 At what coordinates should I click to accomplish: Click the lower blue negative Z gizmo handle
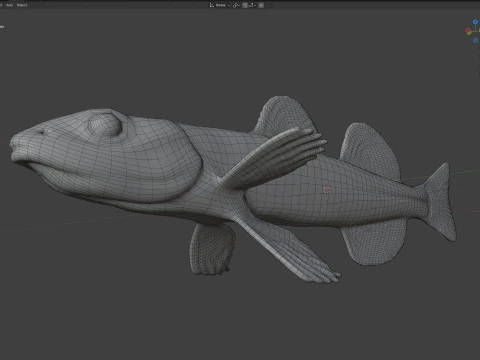tap(475, 40)
